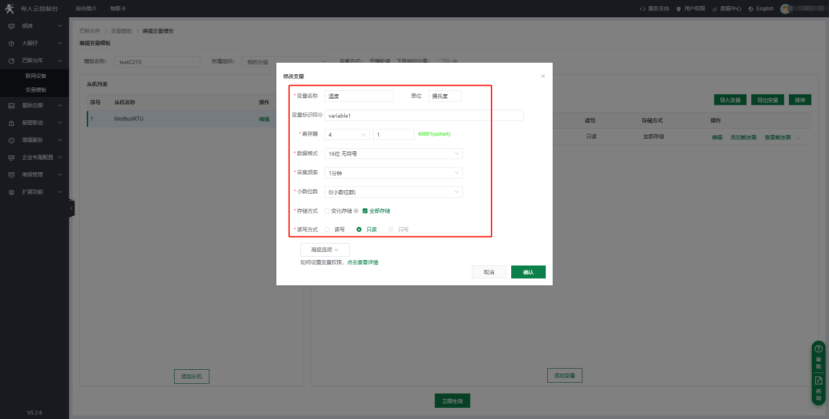Uncheck the 全部存储 checkbox
The height and width of the screenshot is (419, 830).
coord(364,211)
